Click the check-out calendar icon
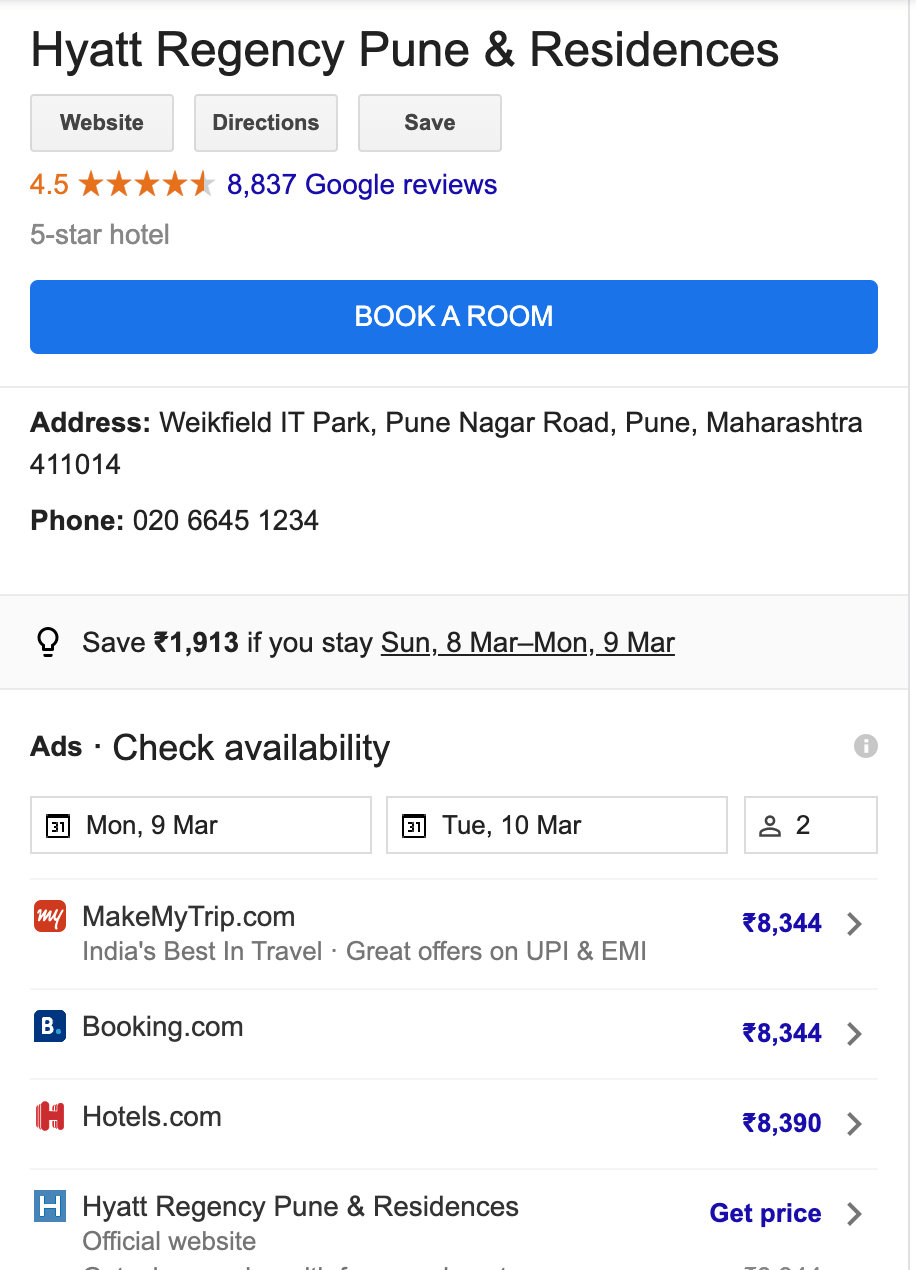This screenshot has height=1270, width=916. pyautogui.click(x=414, y=826)
